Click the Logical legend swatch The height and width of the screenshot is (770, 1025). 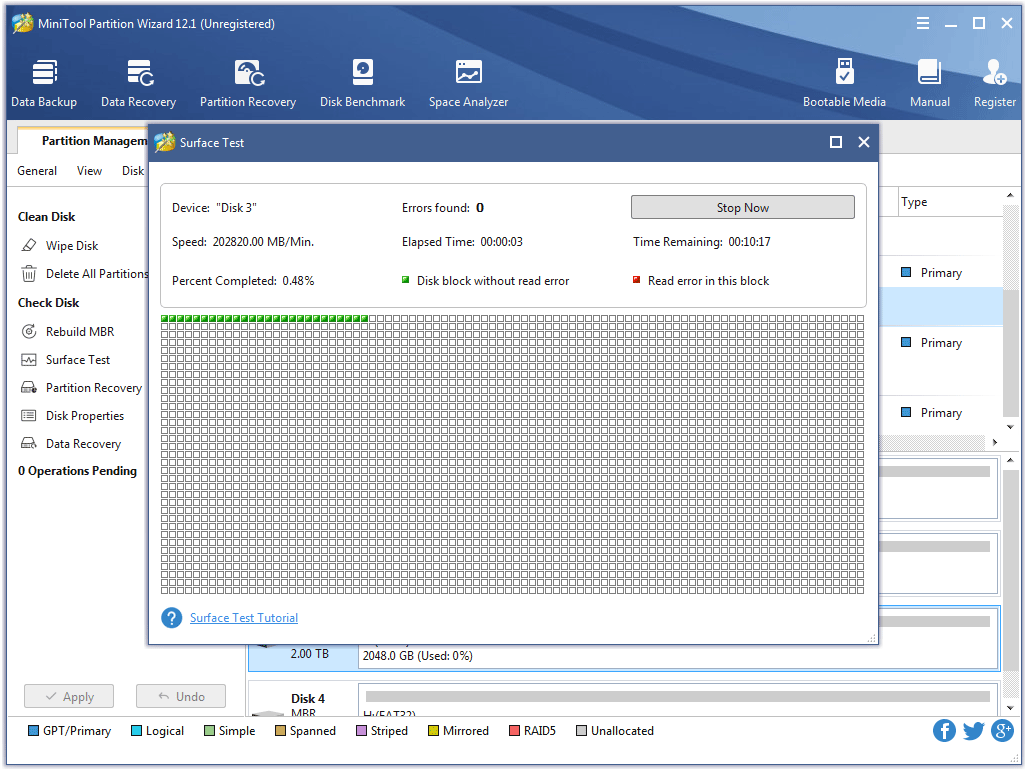click(x=137, y=731)
